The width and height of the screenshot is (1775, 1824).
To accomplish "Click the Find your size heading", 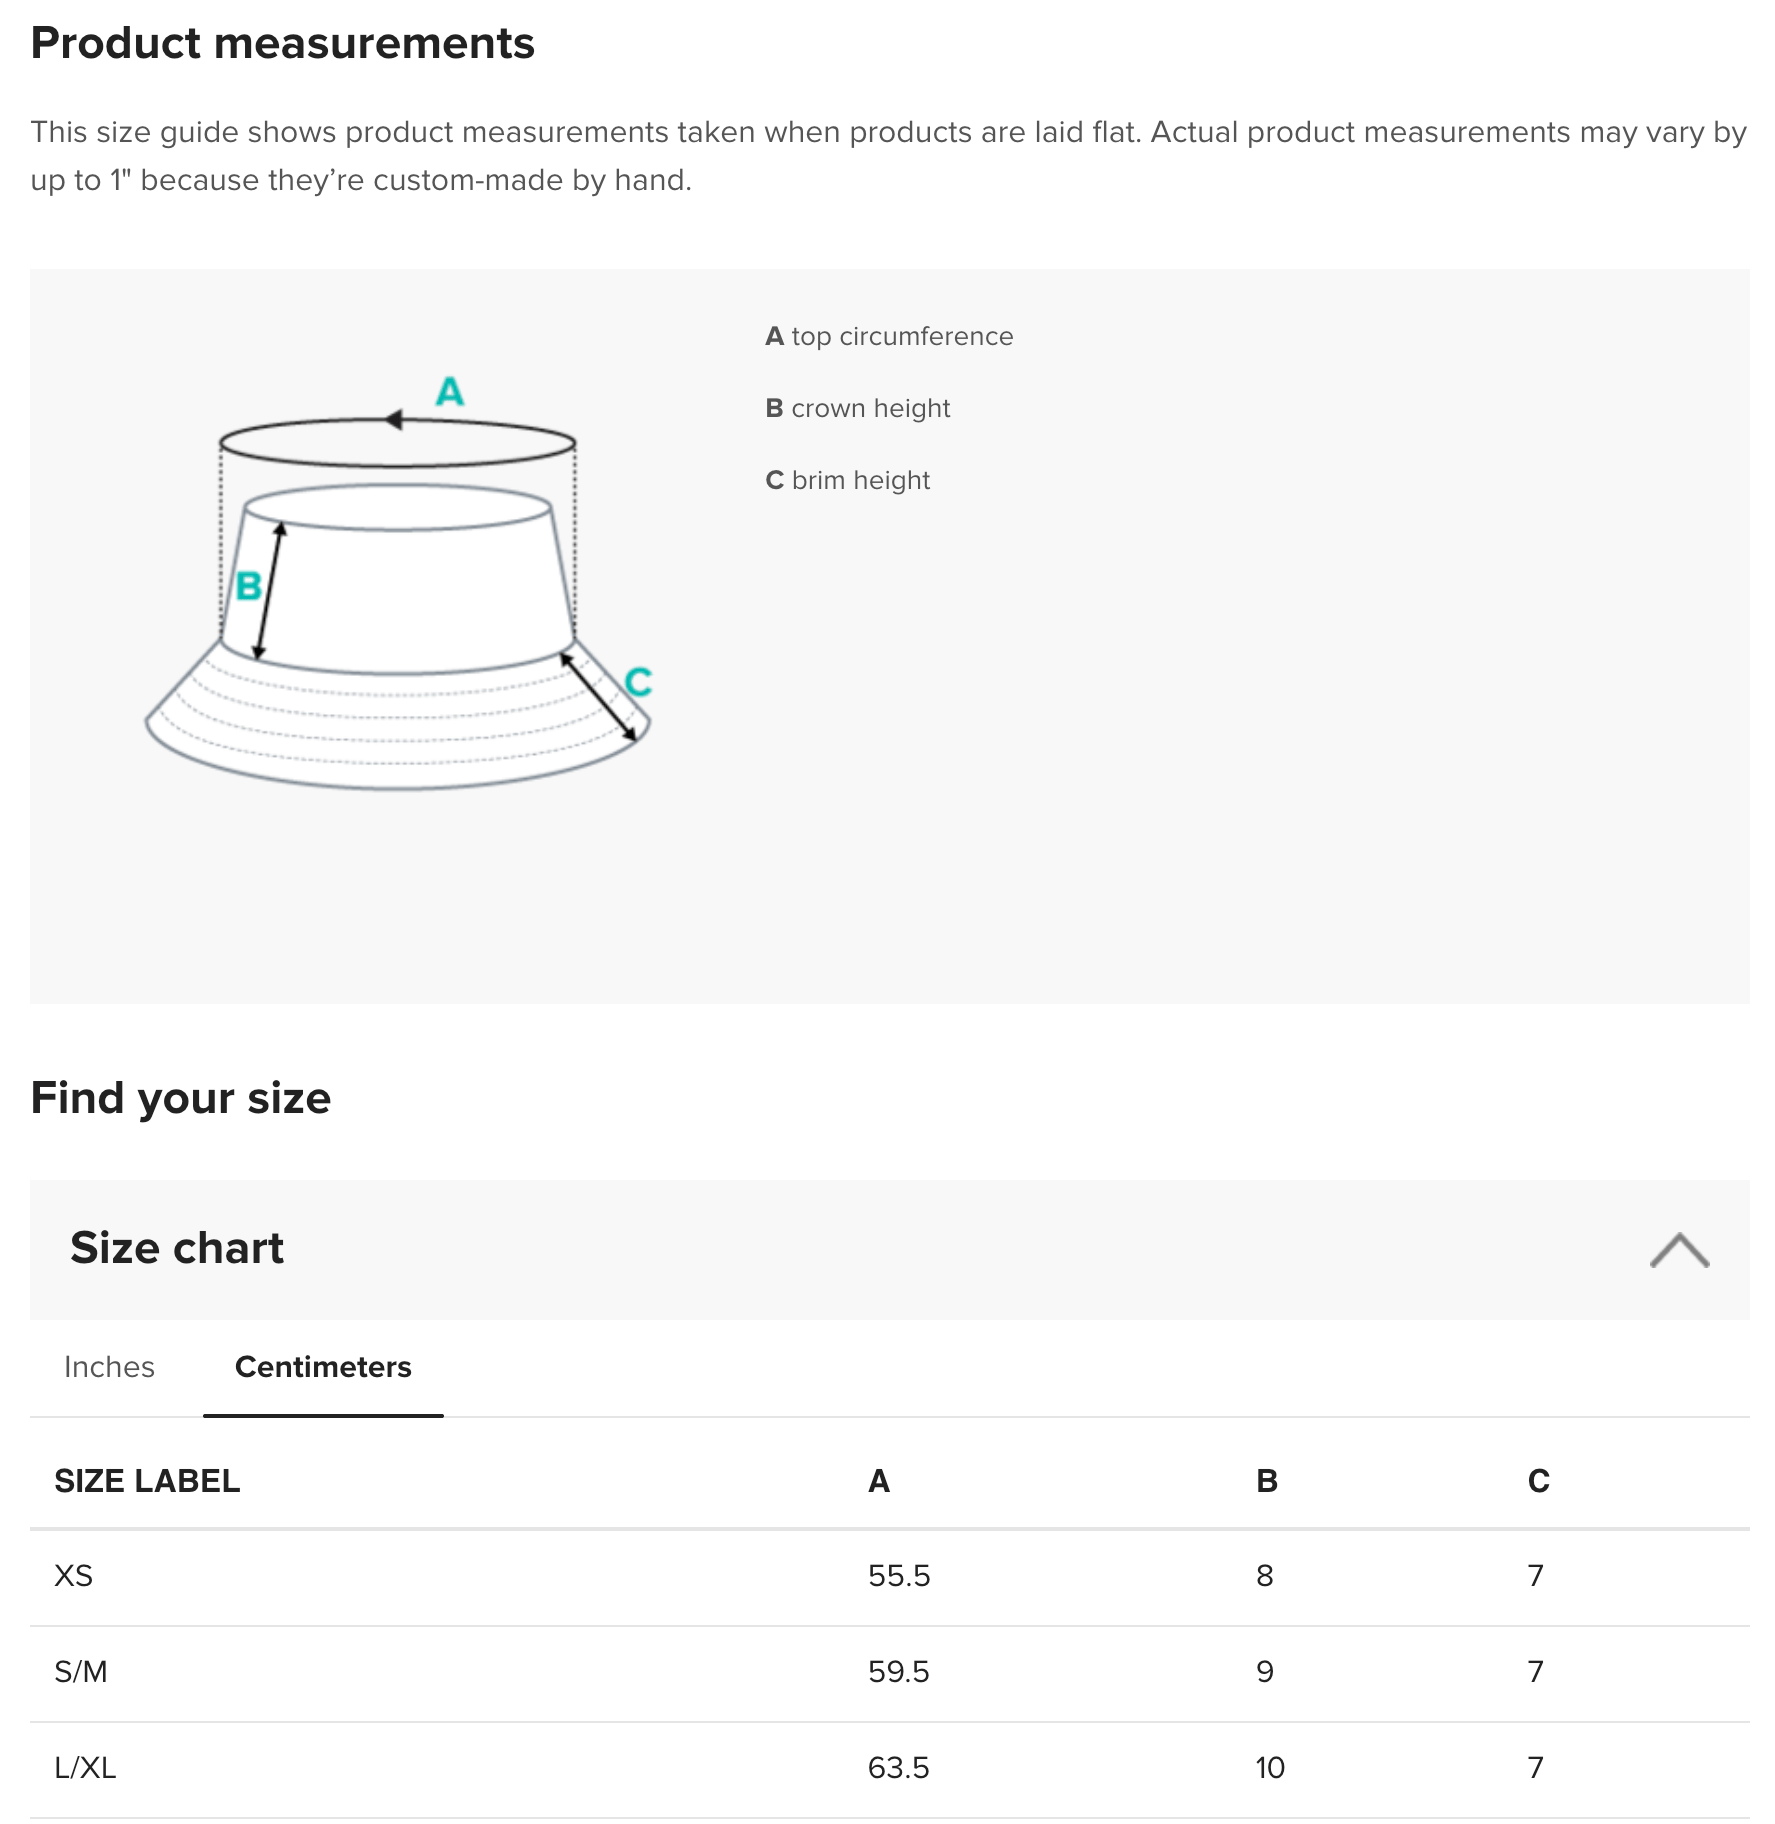I will tap(181, 1098).
